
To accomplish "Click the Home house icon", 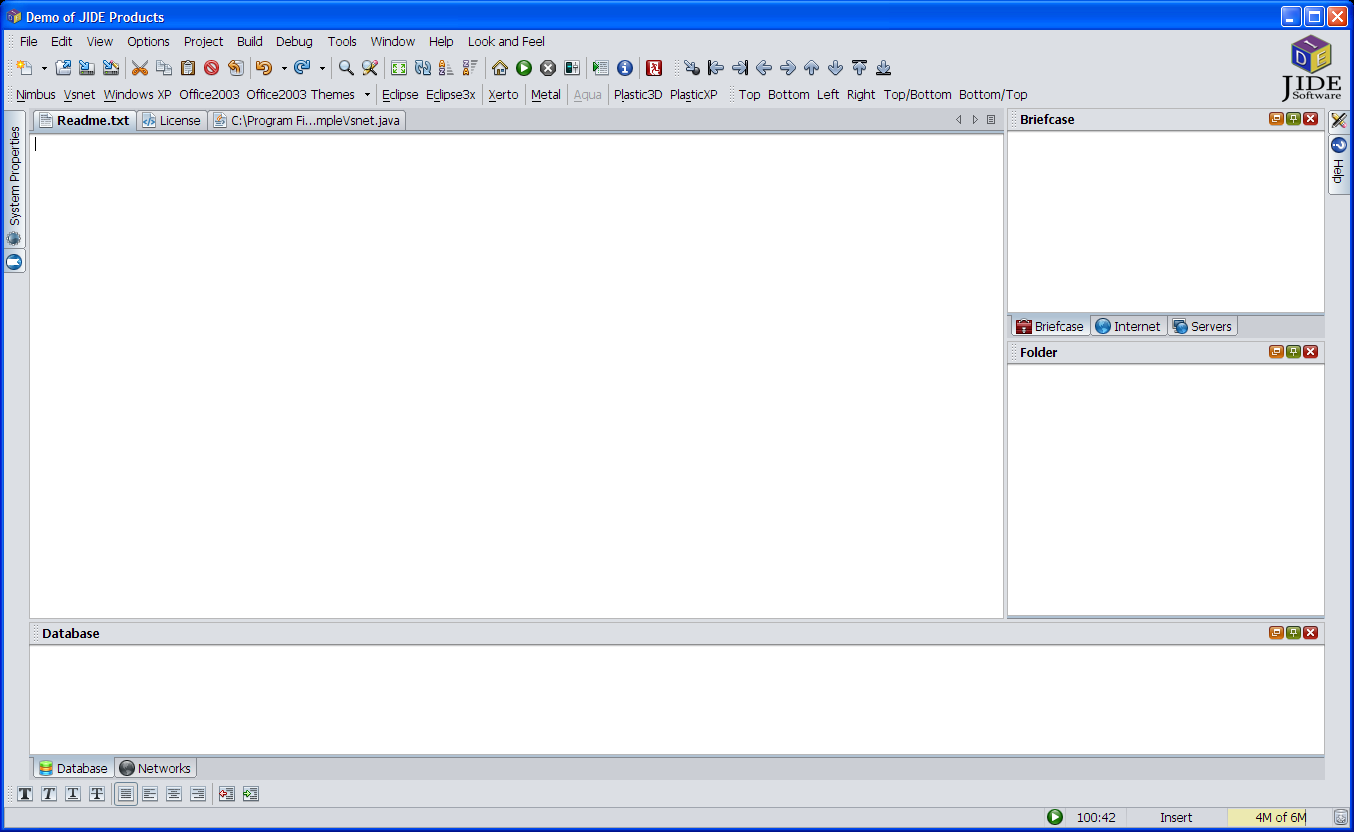I will pyautogui.click(x=500, y=68).
